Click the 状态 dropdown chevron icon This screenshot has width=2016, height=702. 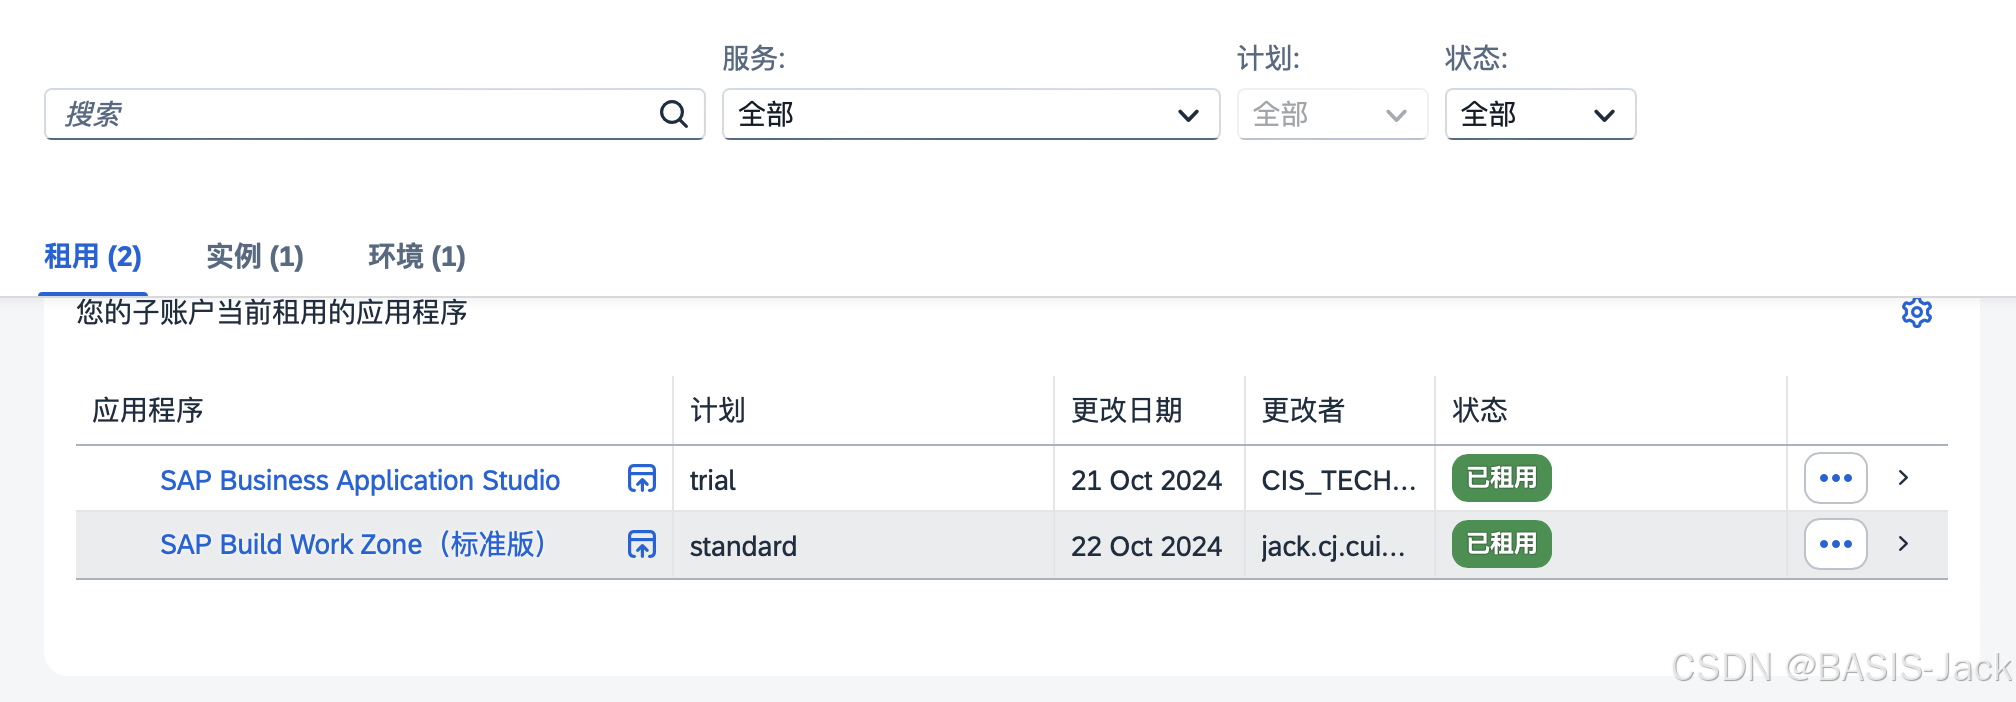point(1602,115)
